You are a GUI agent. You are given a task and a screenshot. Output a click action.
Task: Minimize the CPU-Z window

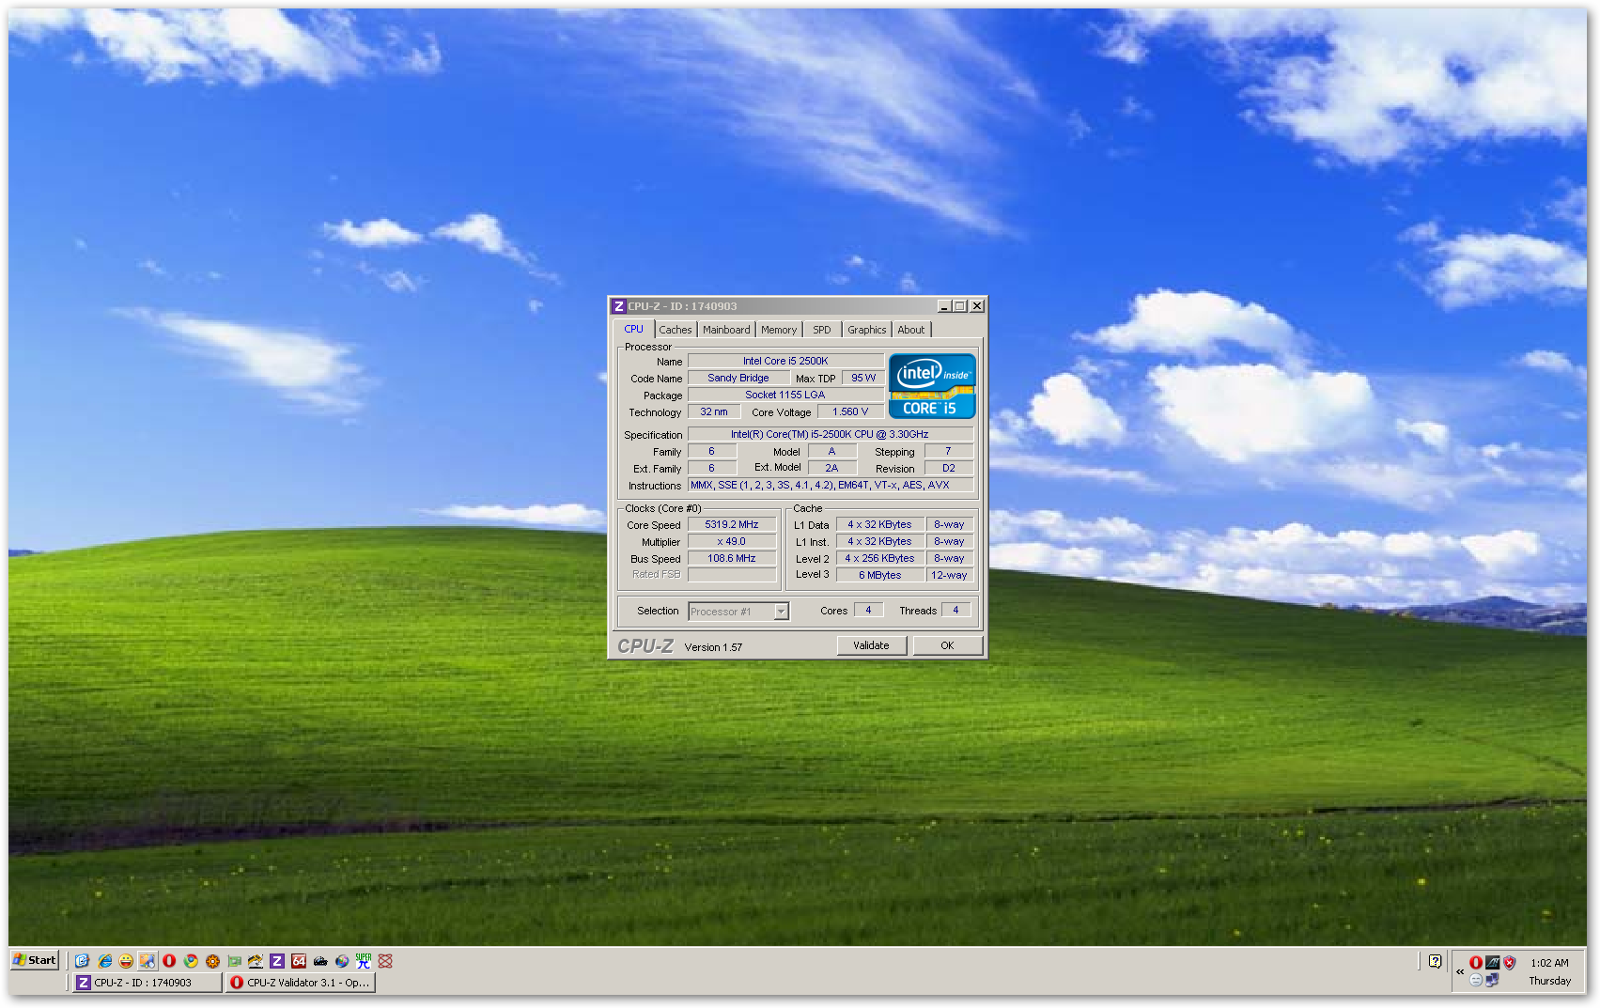point(944,306)
